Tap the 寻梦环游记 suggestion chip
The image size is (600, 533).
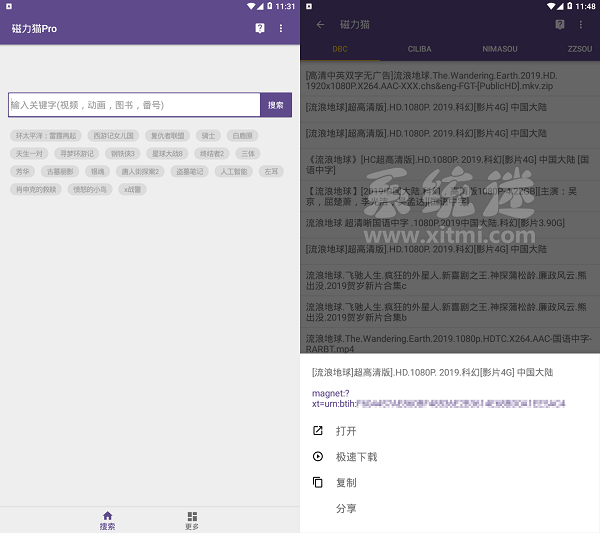point(77,154)
